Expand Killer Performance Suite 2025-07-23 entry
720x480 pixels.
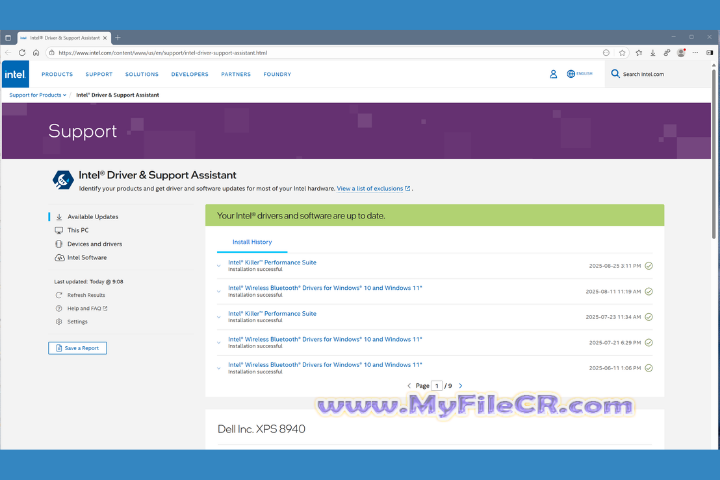coord(219,317)
